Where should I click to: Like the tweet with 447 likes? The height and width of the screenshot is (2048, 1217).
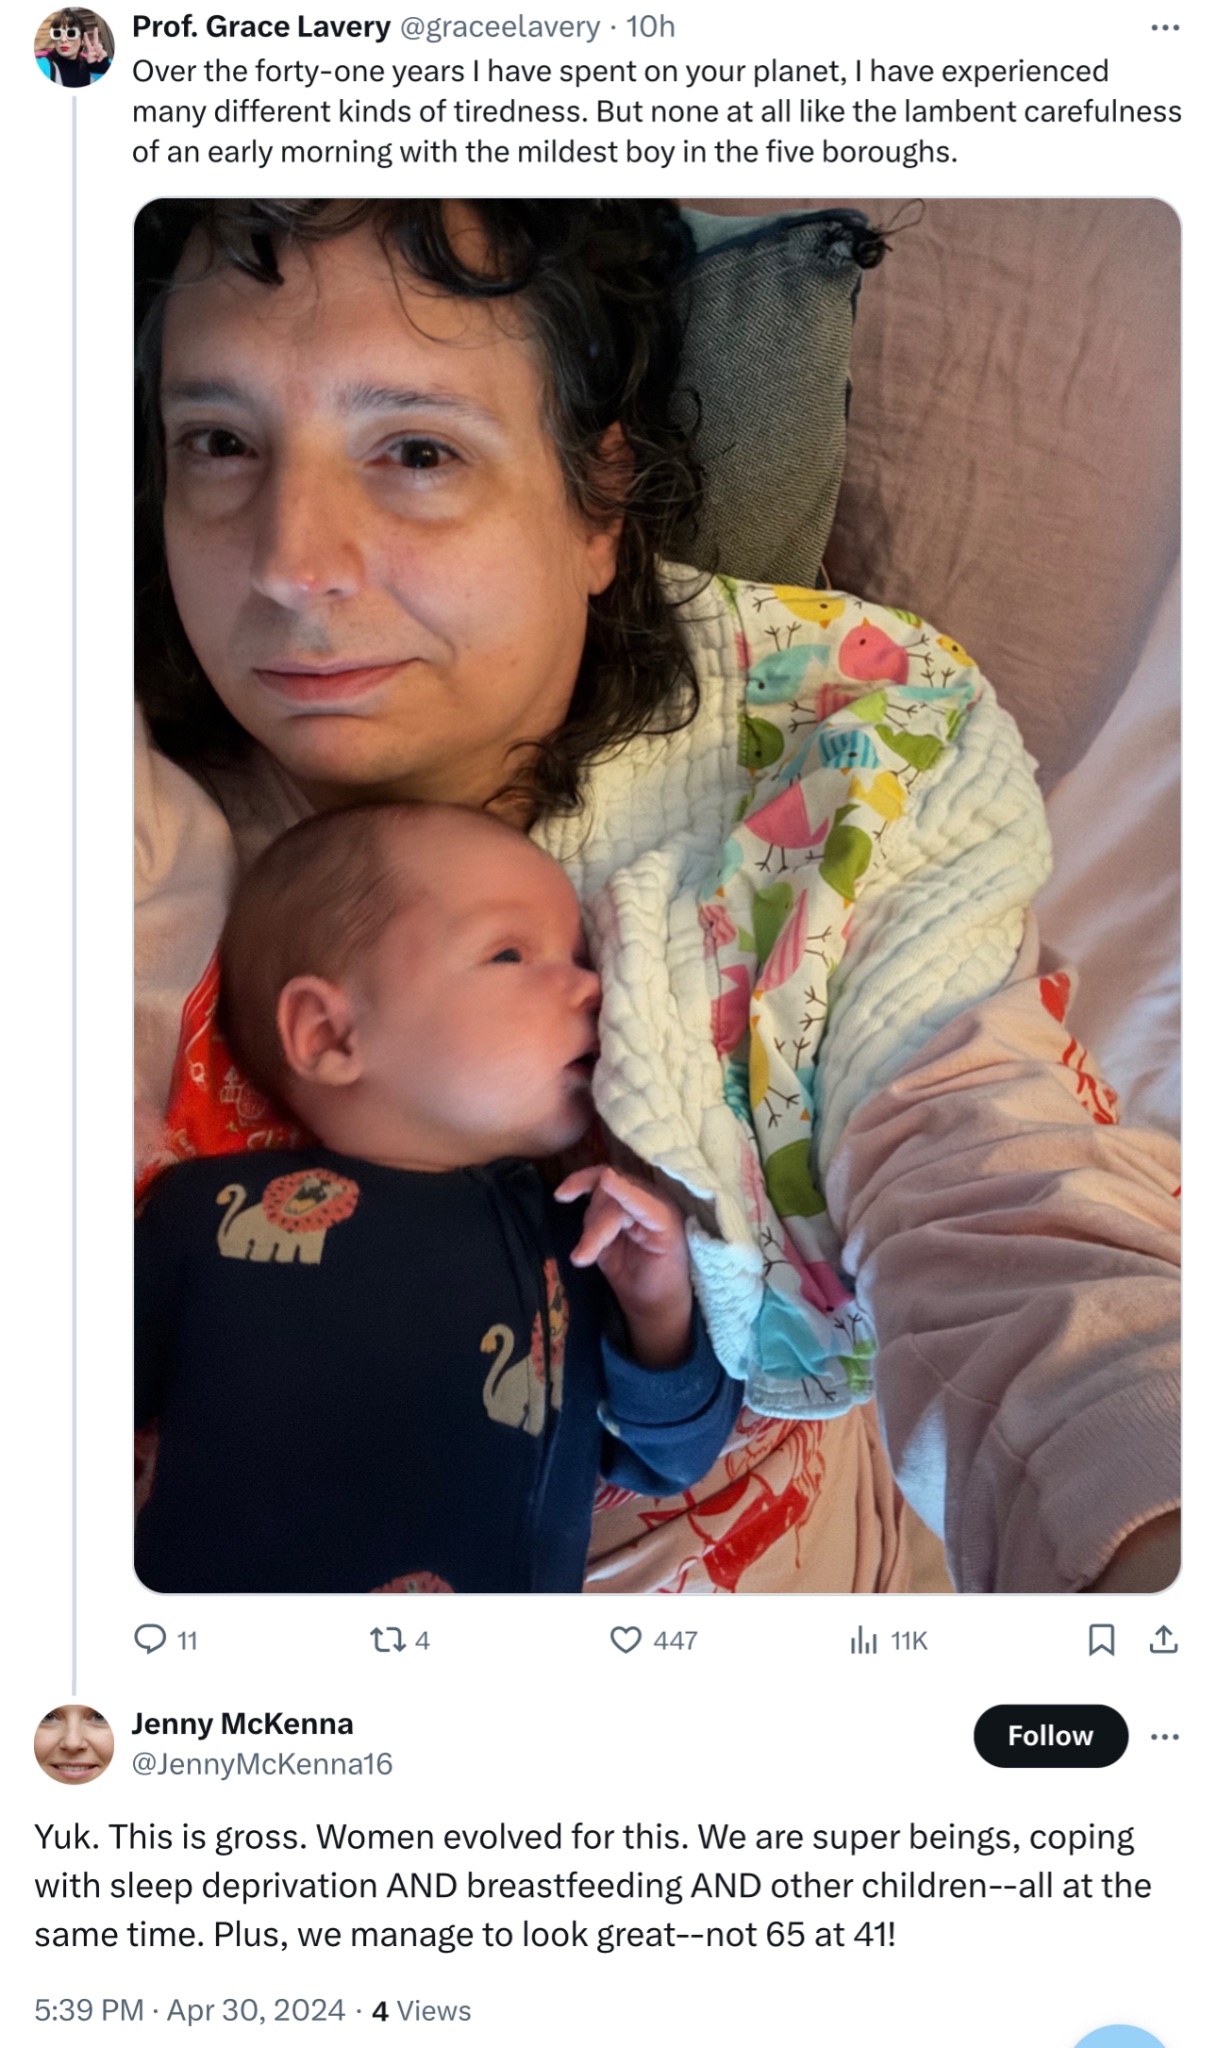pos(653,1640)
